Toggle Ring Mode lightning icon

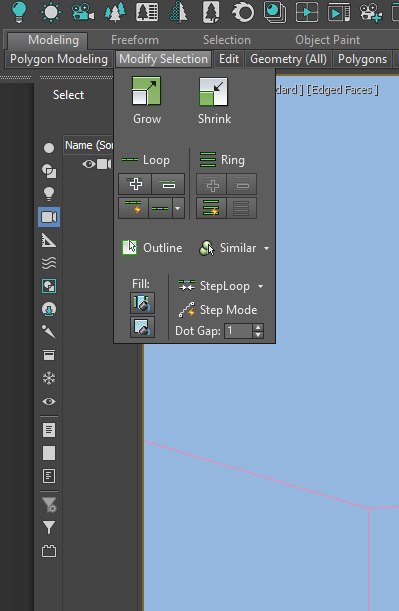(x=211, y=208)
